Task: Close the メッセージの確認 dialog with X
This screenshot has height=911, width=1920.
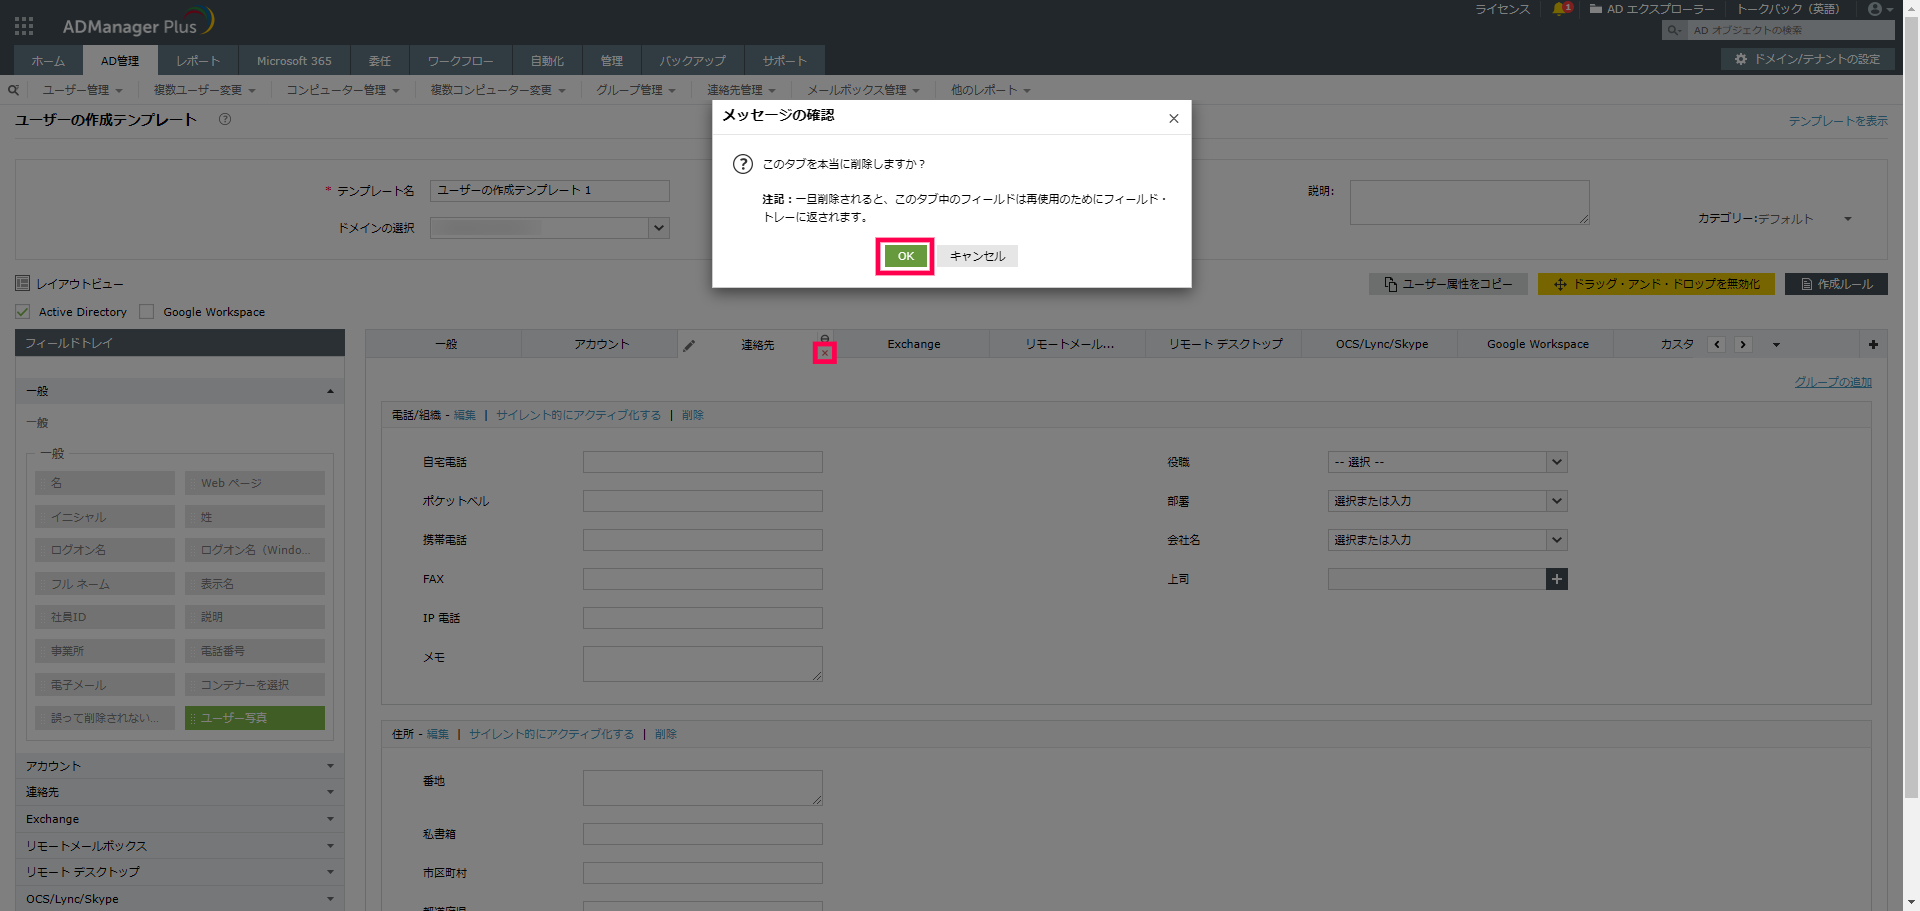Action: [1173, 118]
